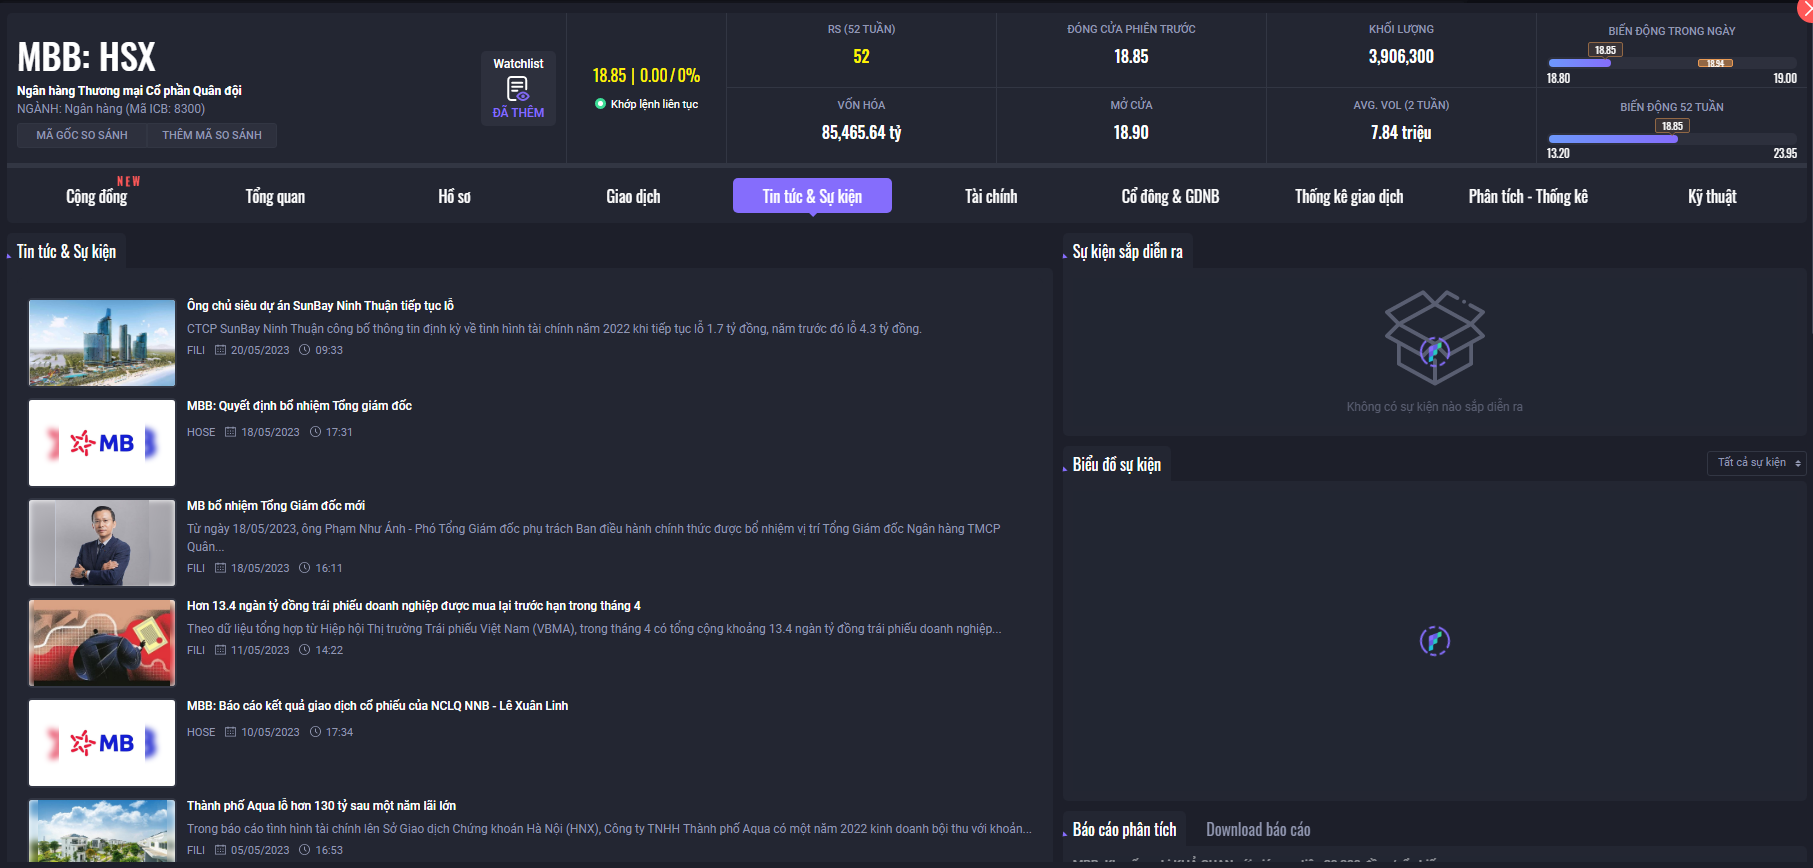
Task: Open the SunBay Ninh Thuận article thumbnail
Action: pyautogui.click(x=102, y=343)
